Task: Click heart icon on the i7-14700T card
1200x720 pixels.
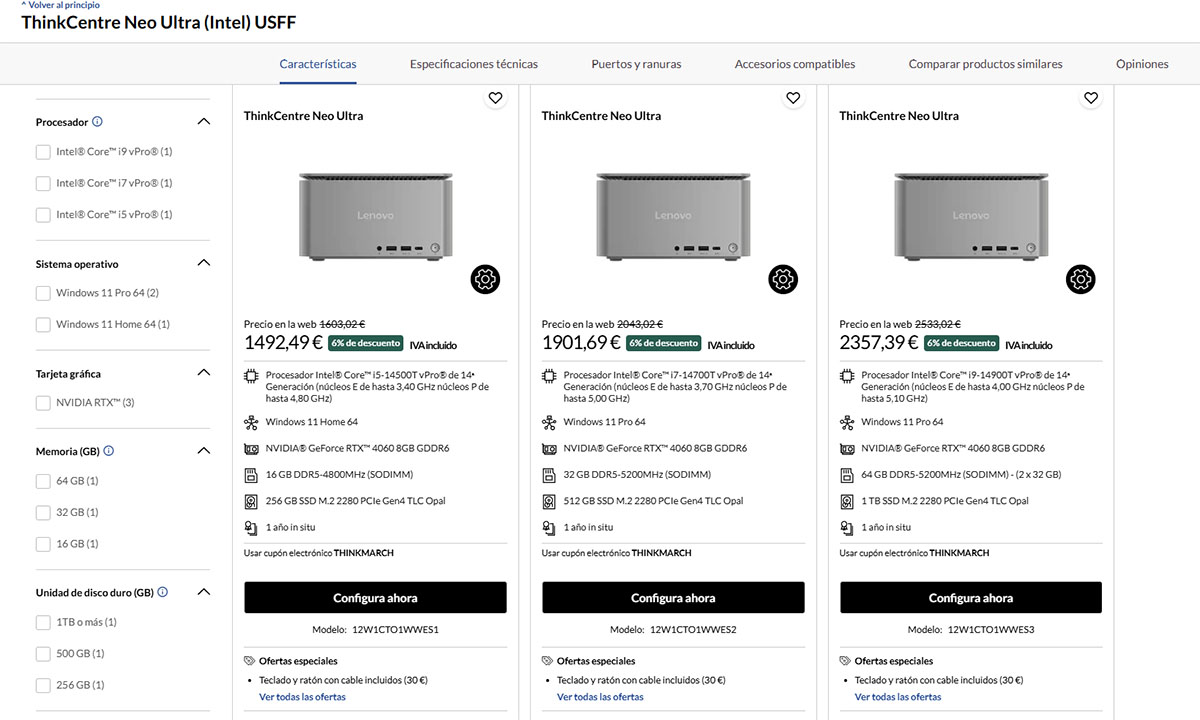Action: pos(793,98)
